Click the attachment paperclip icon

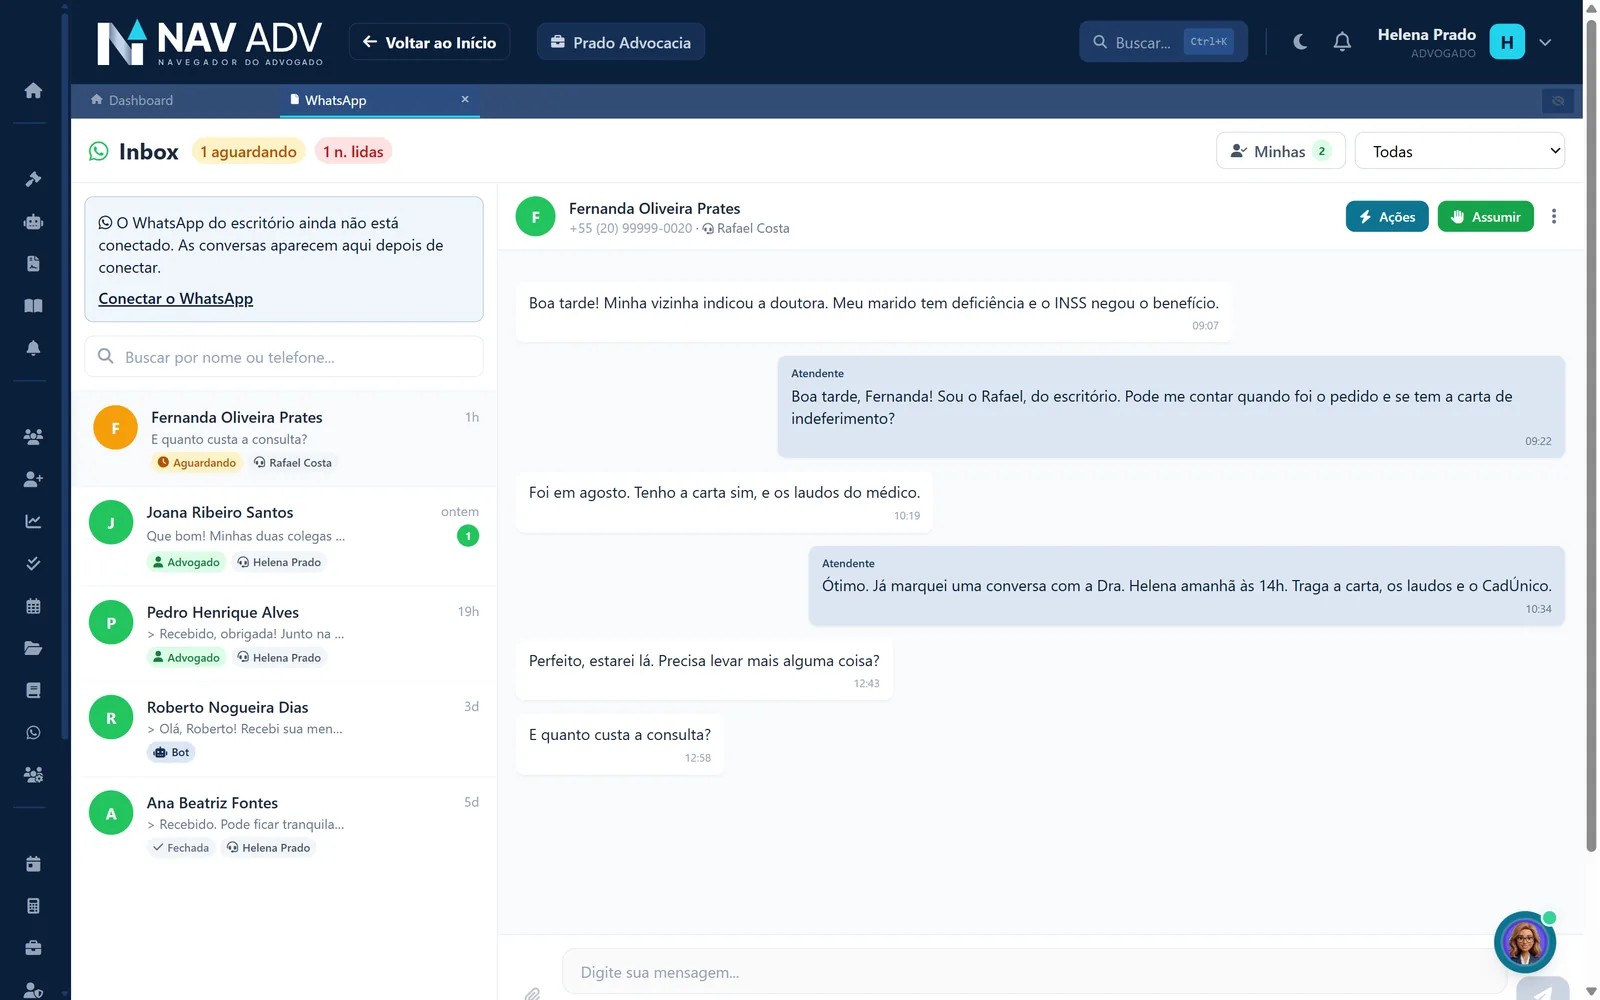pyautogui.click(x=532, y=993)
